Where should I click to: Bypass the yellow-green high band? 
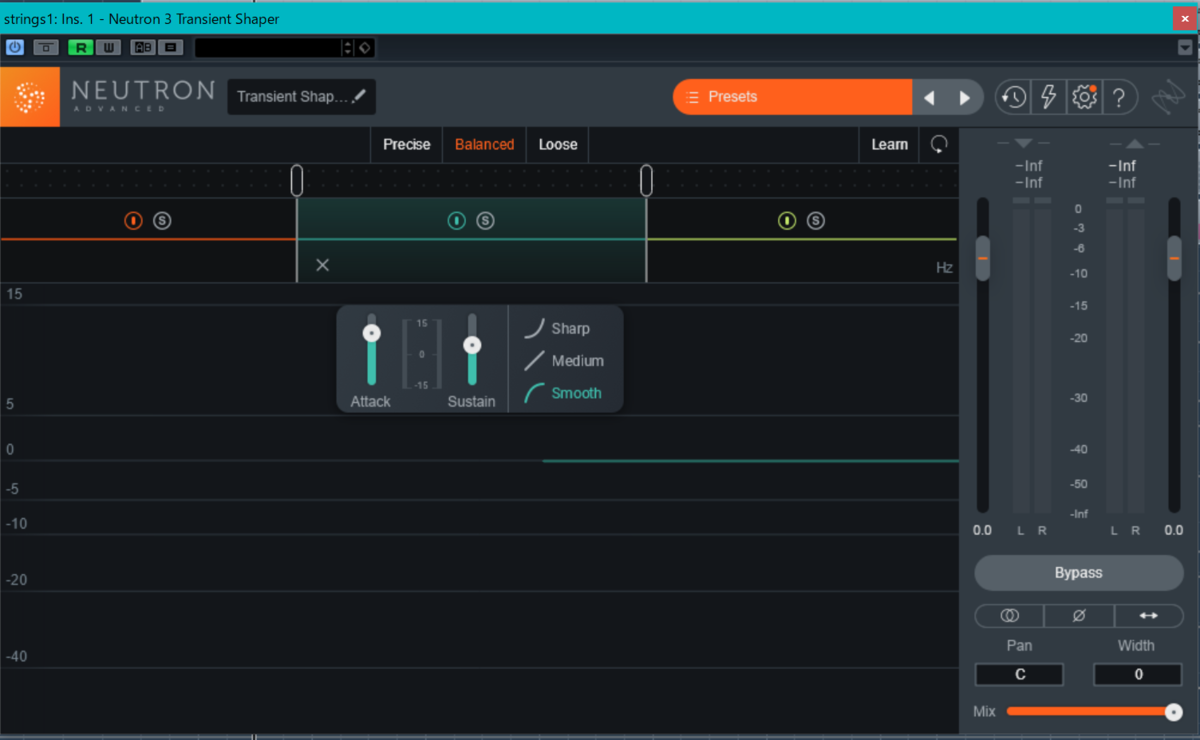pyautogui.click(x=787, y=221)
